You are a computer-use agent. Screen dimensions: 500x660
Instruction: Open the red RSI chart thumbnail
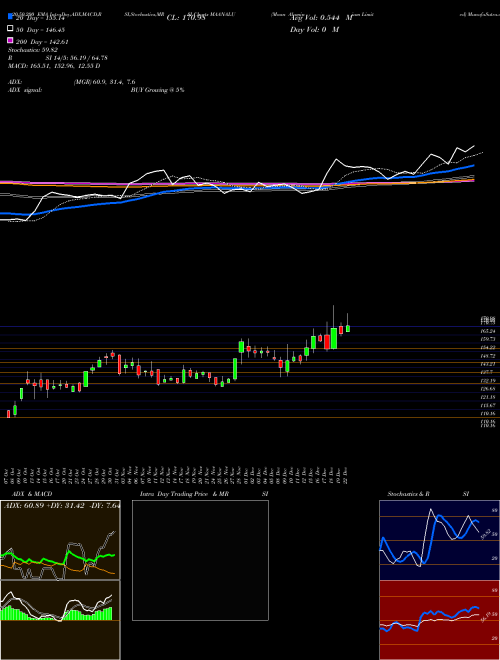pos(439,620)
